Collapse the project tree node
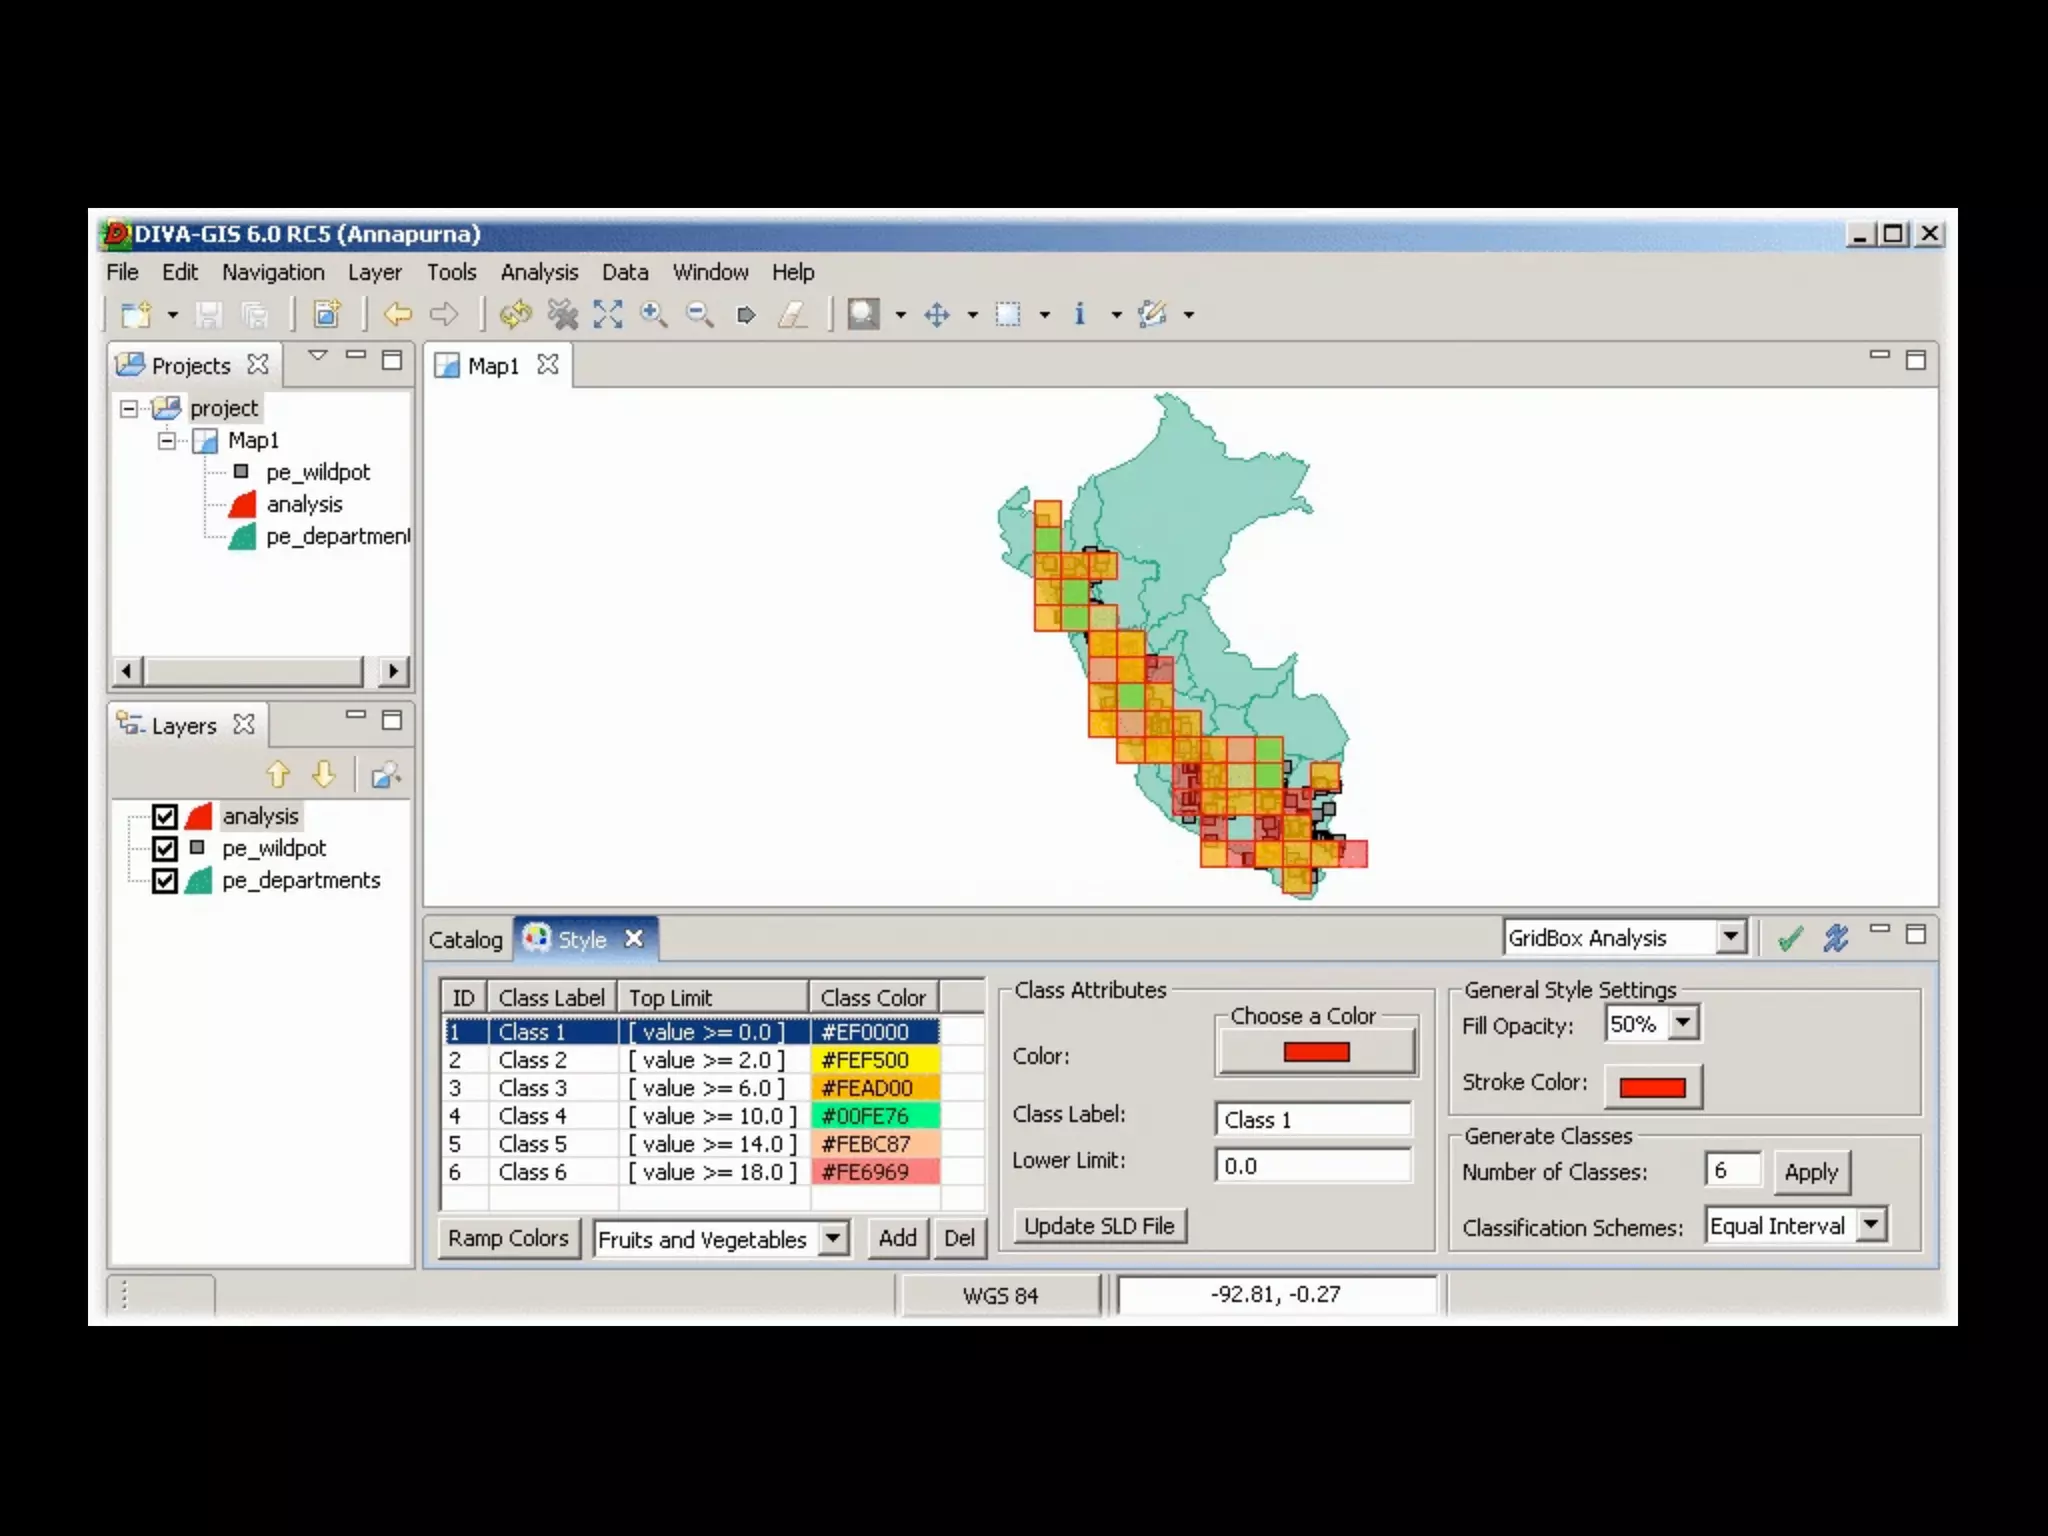Image resolution: width=2048 pixels, height=1536 pixels. point(129,408)
